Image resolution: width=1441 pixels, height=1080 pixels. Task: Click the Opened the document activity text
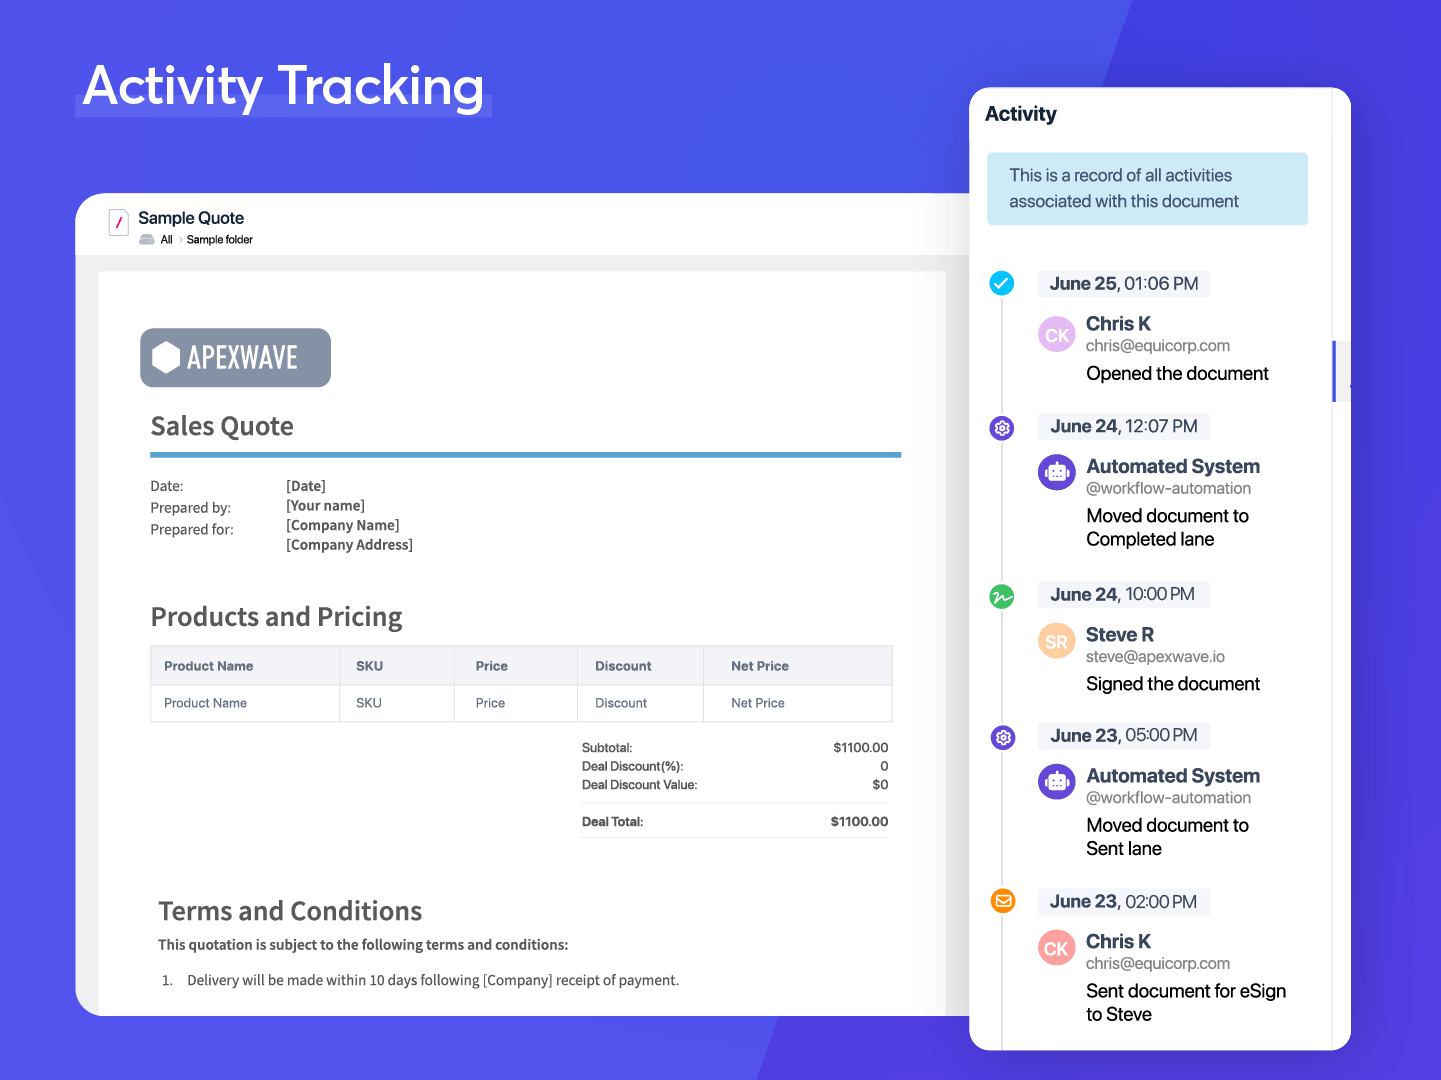coord(1177,374)
